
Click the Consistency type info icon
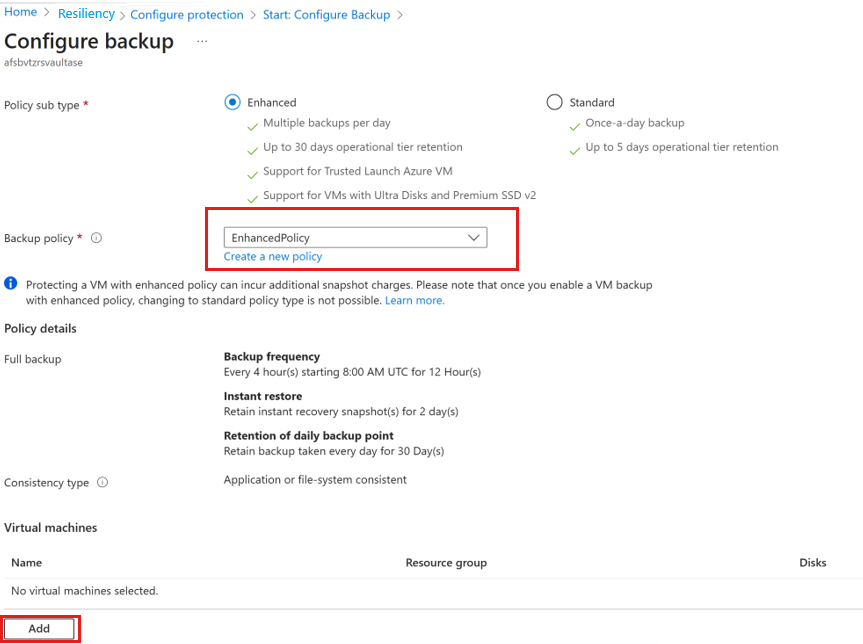coord(102,483)
